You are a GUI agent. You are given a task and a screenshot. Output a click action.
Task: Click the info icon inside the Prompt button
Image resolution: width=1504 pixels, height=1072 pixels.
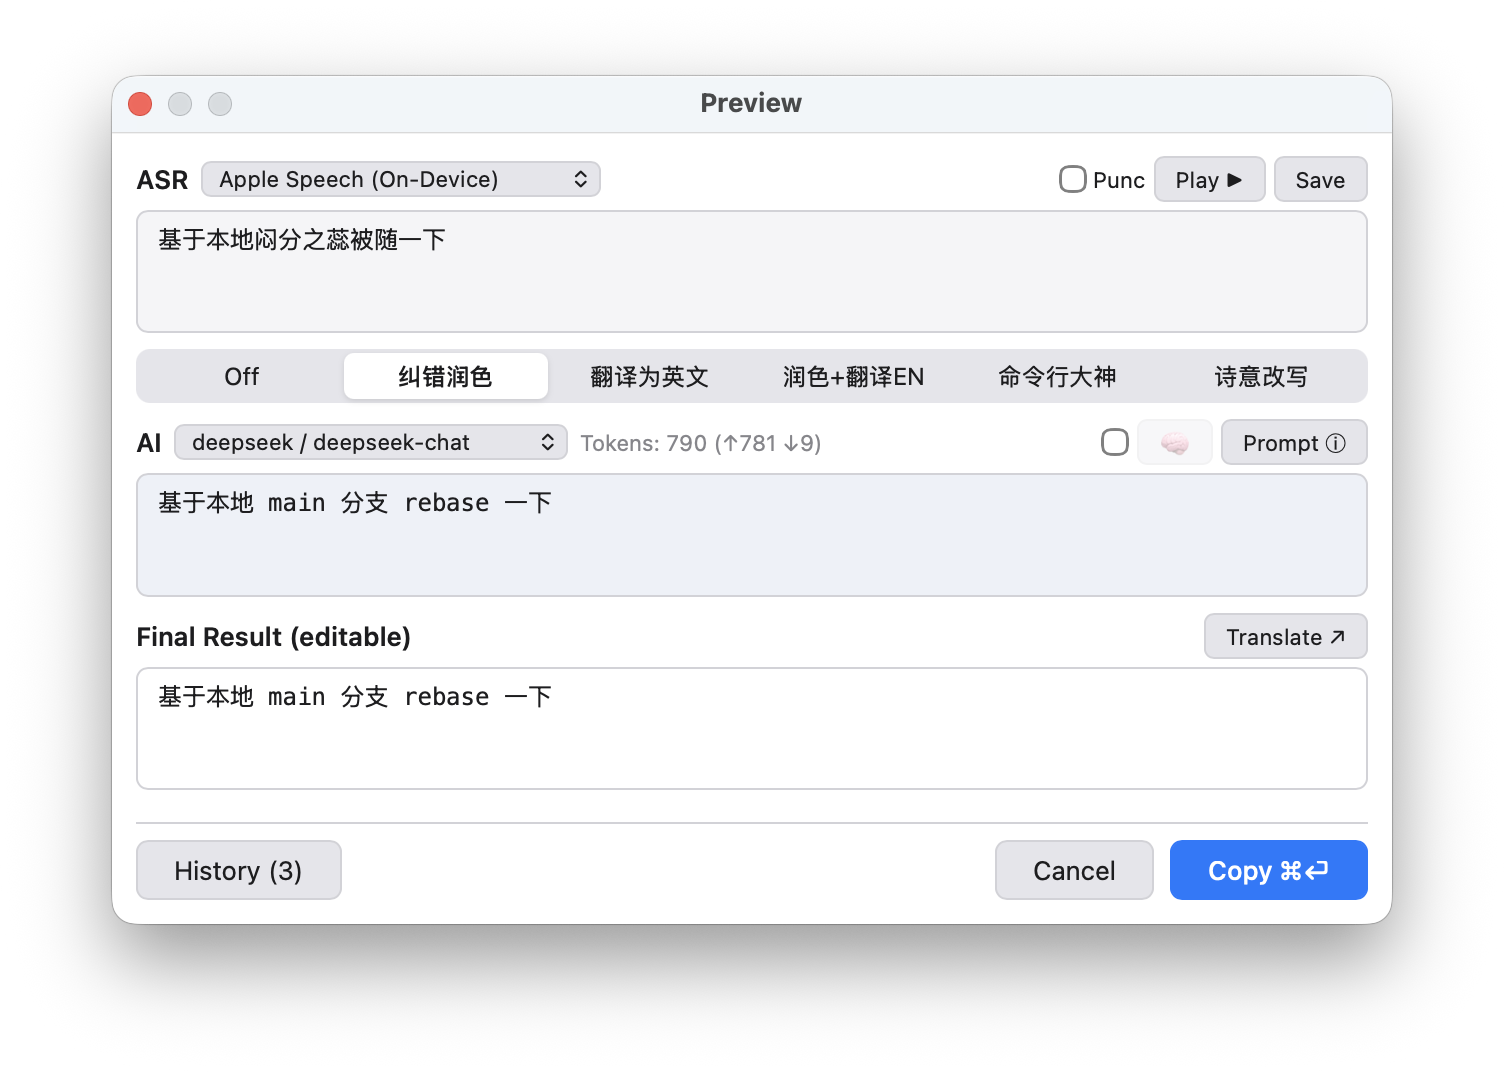1337,442
